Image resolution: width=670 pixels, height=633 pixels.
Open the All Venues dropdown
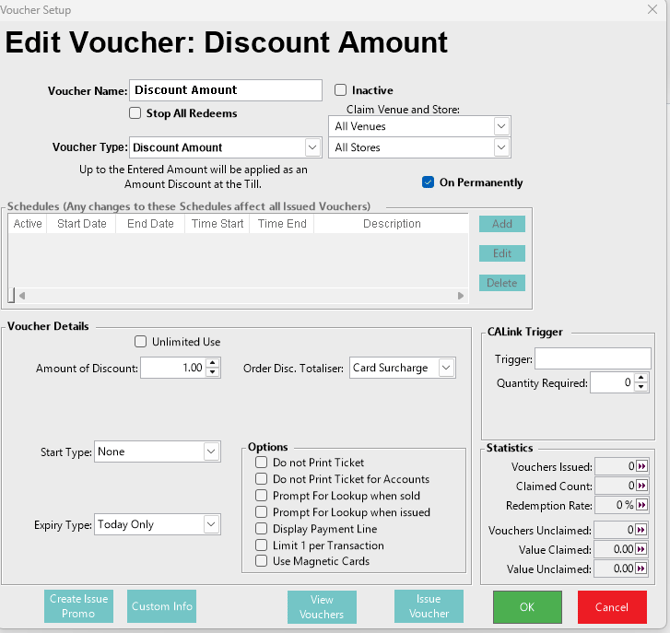tap(501, 126)
